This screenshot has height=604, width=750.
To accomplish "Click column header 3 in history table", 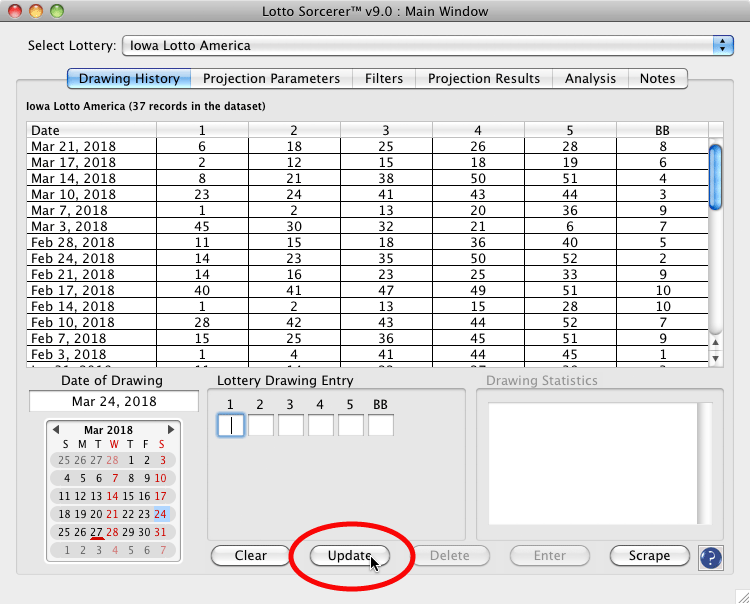I will [386, 130].
